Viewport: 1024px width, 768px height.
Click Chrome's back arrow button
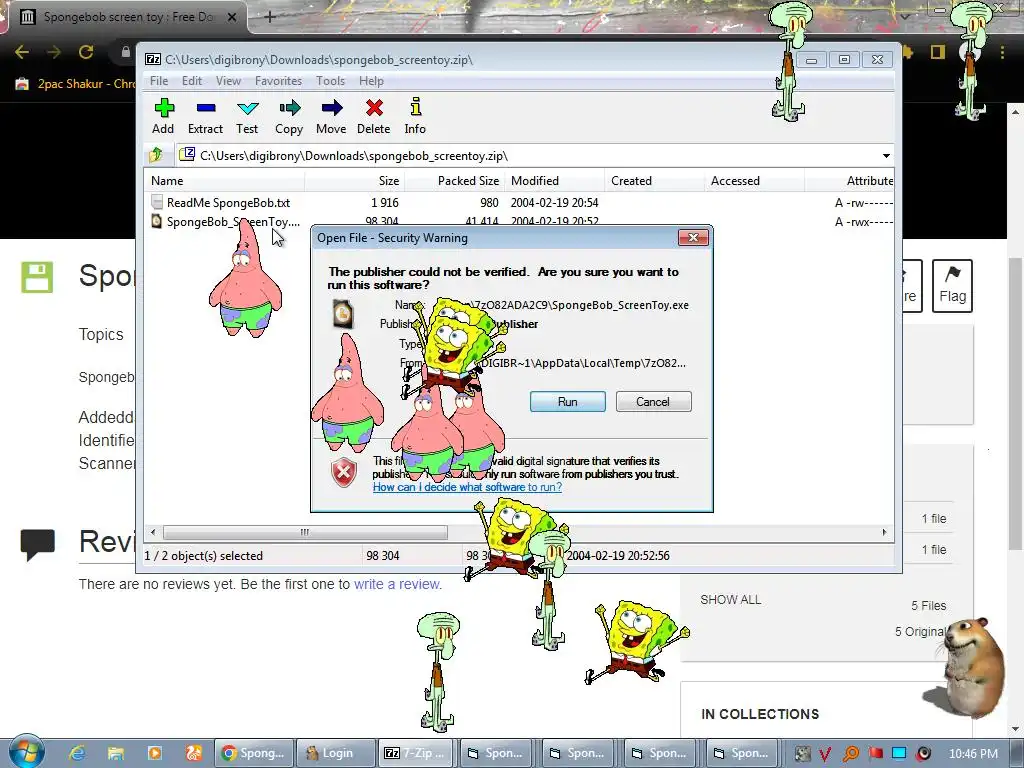pyautogui.click(x=22, y=52)
